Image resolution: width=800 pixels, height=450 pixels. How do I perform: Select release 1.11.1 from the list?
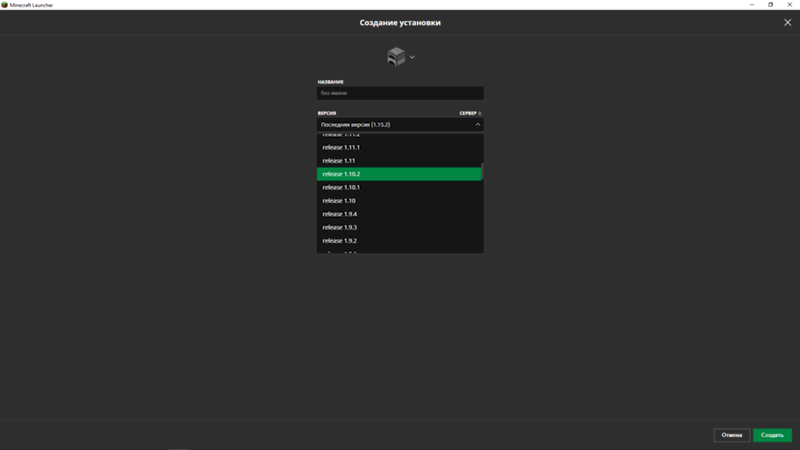point(399,147)
